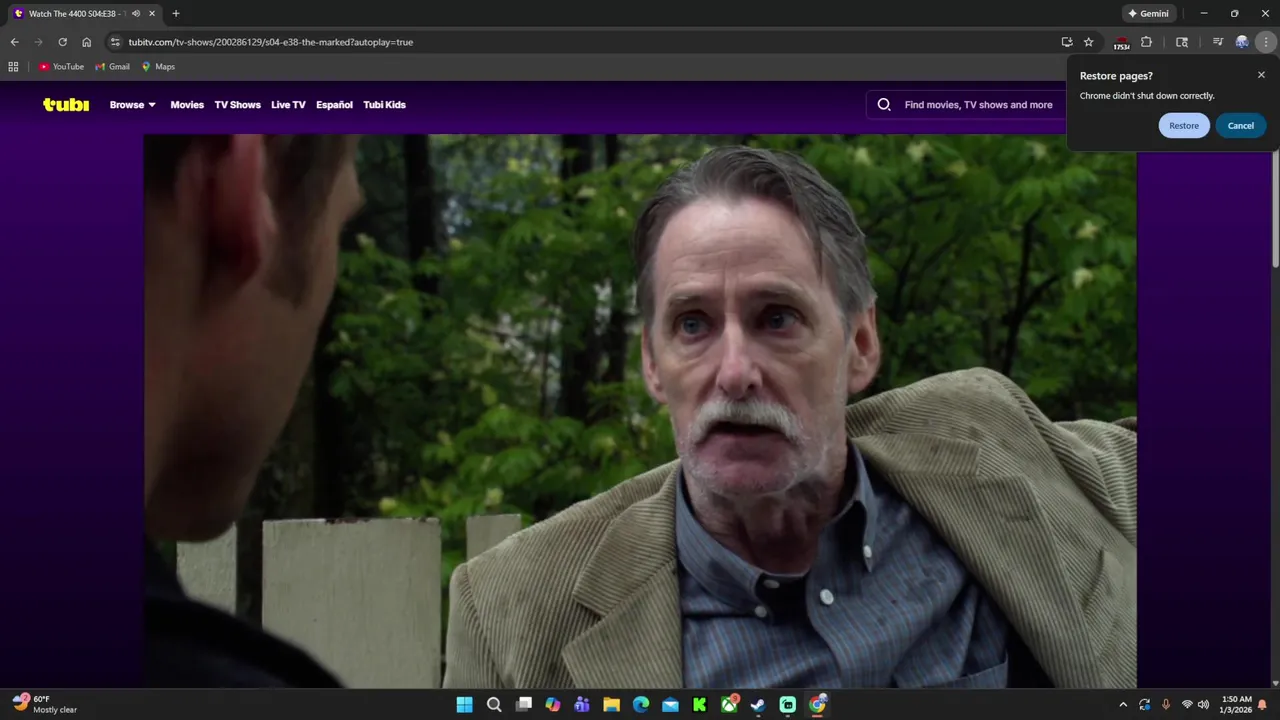Open the Movies section
Viewport: 1280px width, 720px height.
tap(187, 104)
